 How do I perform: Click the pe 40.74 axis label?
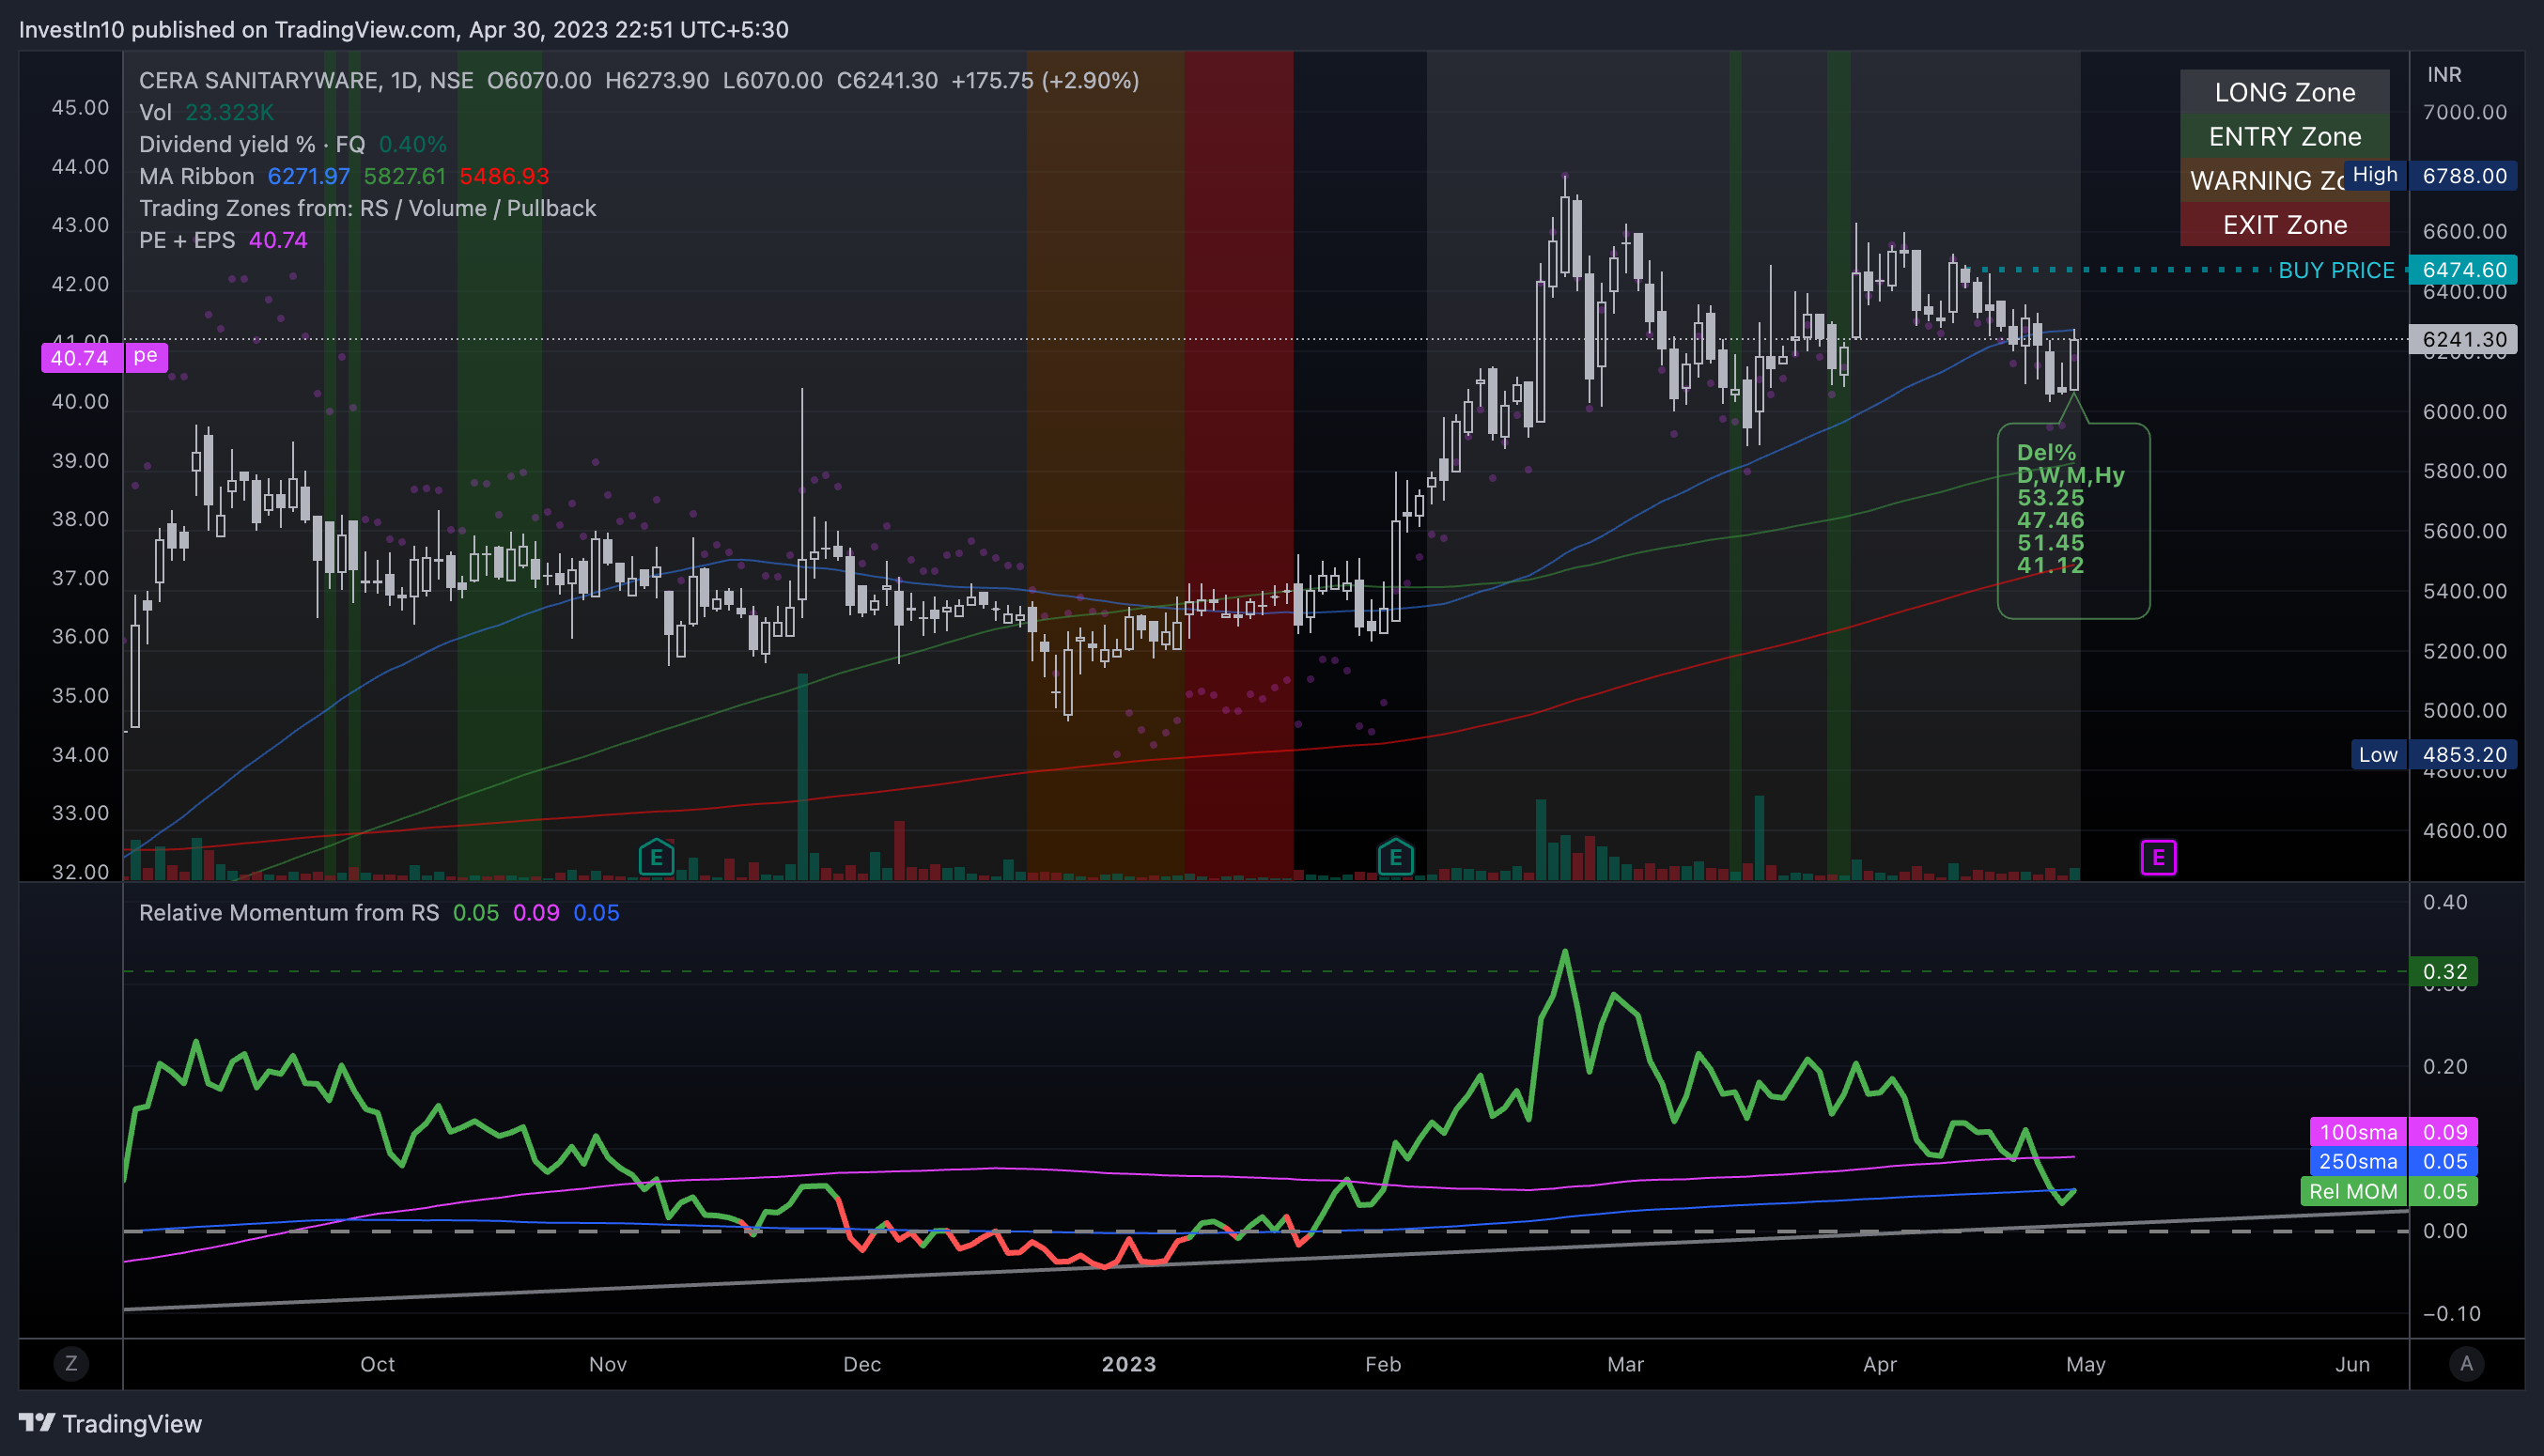(x=104, y=357)
